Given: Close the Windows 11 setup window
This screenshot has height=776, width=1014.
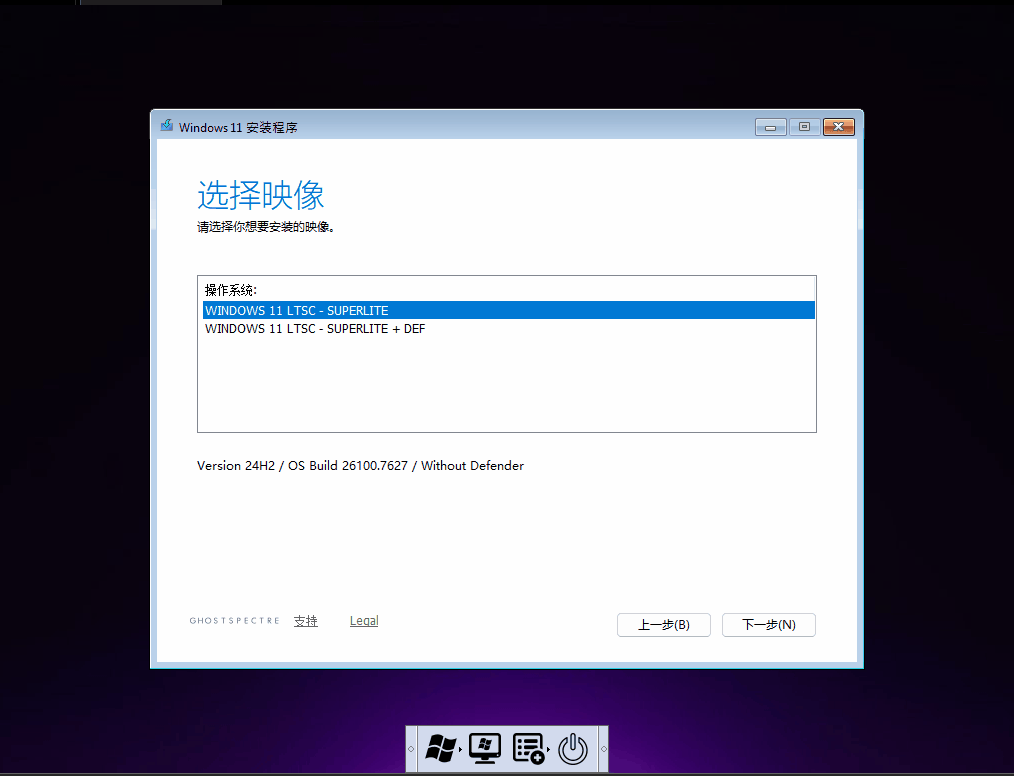Looking at the screenshot, I should tap(839, 127).
